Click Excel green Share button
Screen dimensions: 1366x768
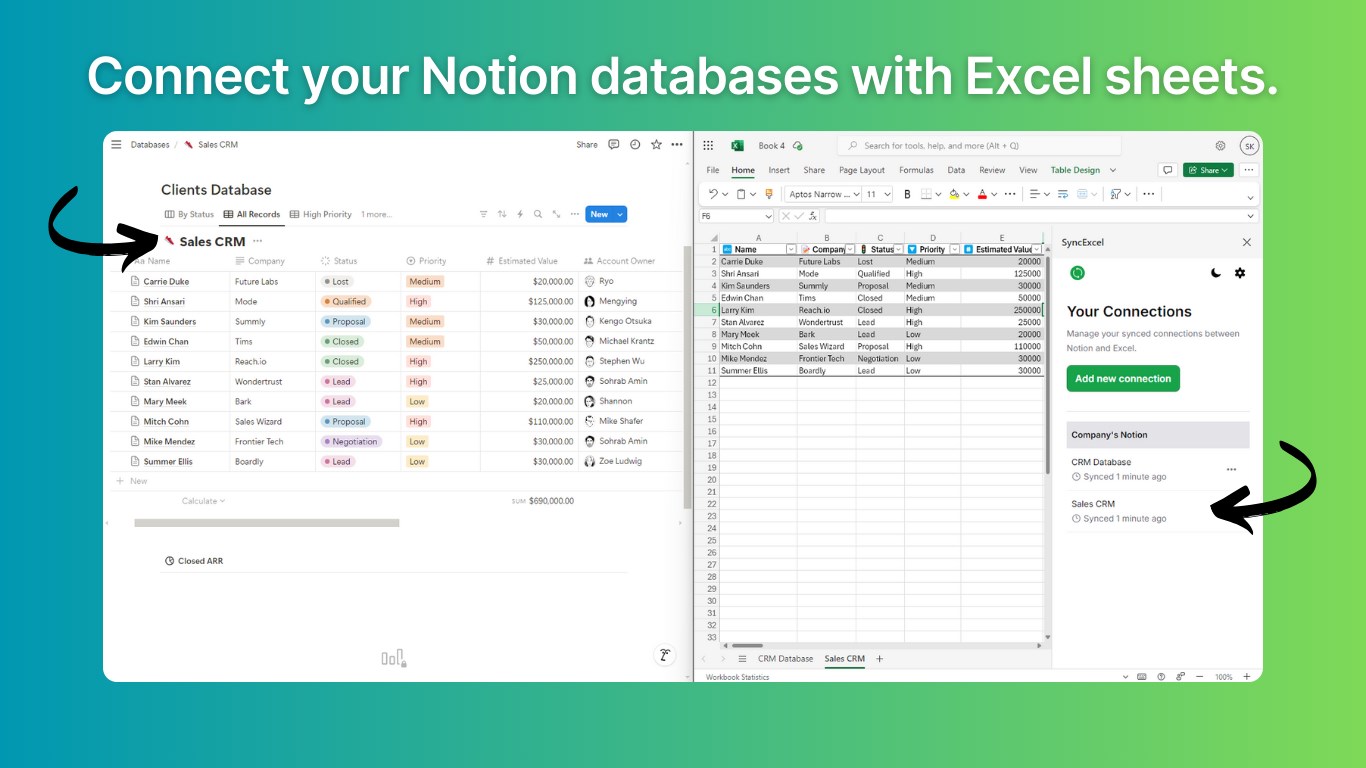[1208, 170]
